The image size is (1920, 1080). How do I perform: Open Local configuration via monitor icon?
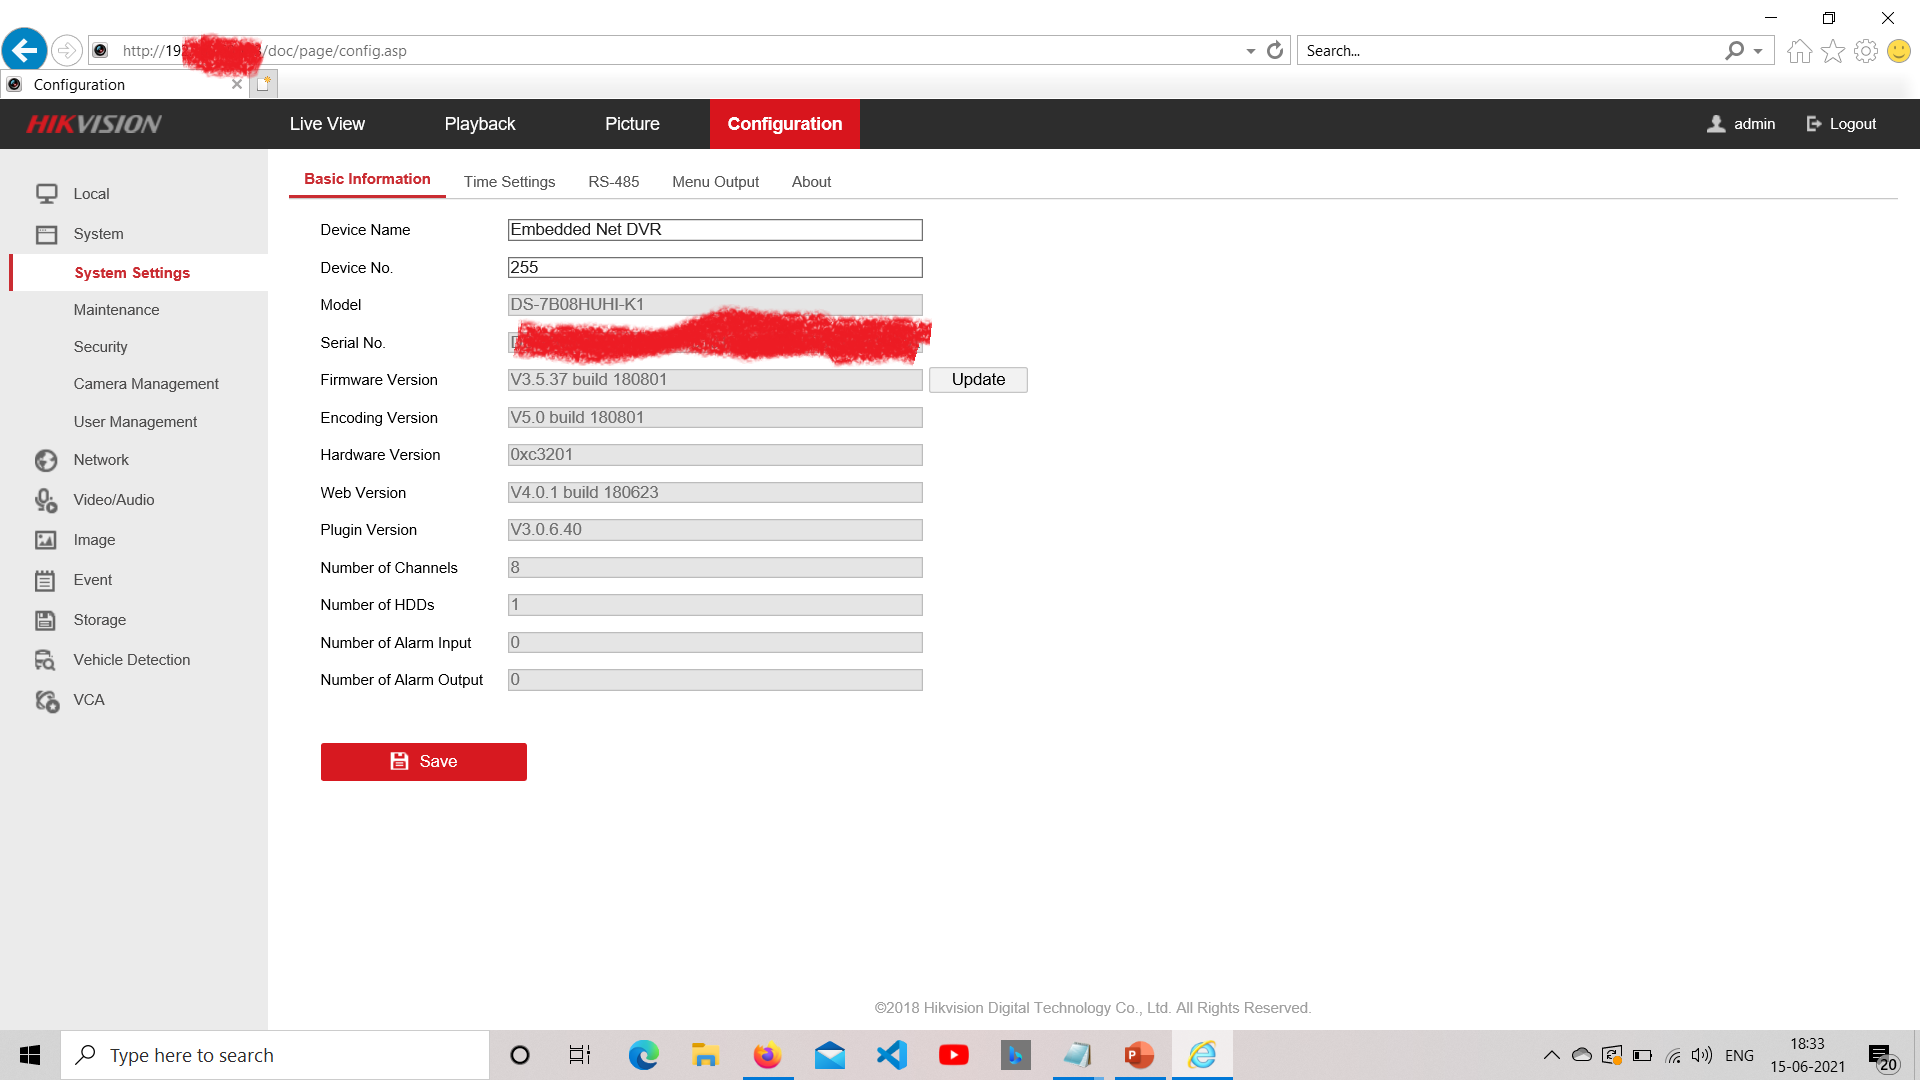click(x=46, y=193)
